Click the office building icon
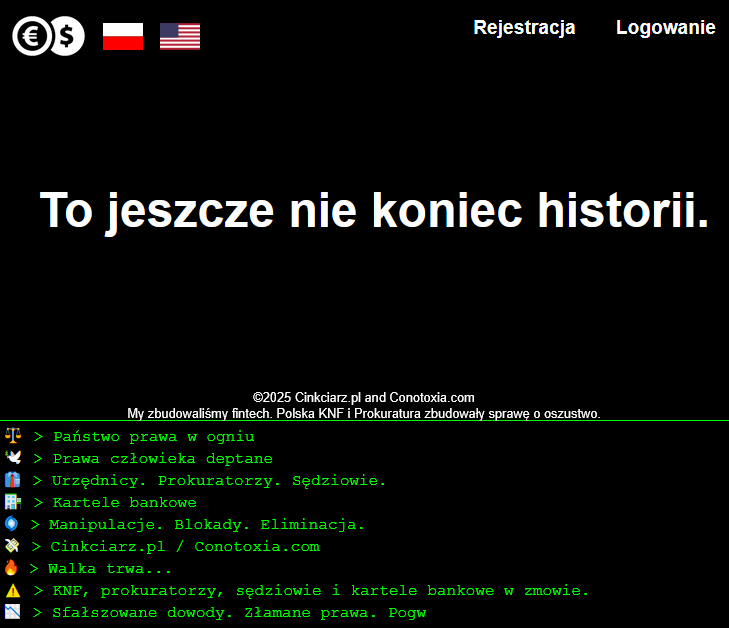 [x=13, y=502]
